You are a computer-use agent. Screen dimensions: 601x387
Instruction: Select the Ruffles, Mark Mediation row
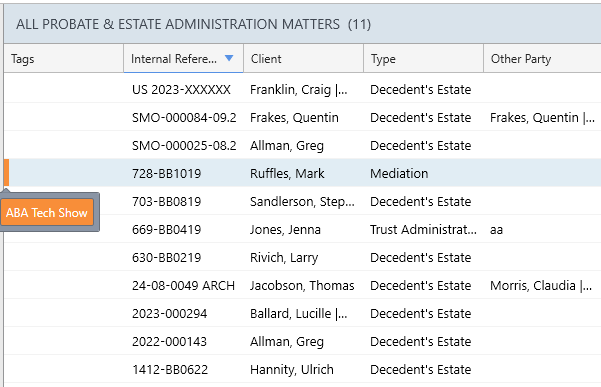click(x=302, y=173)
